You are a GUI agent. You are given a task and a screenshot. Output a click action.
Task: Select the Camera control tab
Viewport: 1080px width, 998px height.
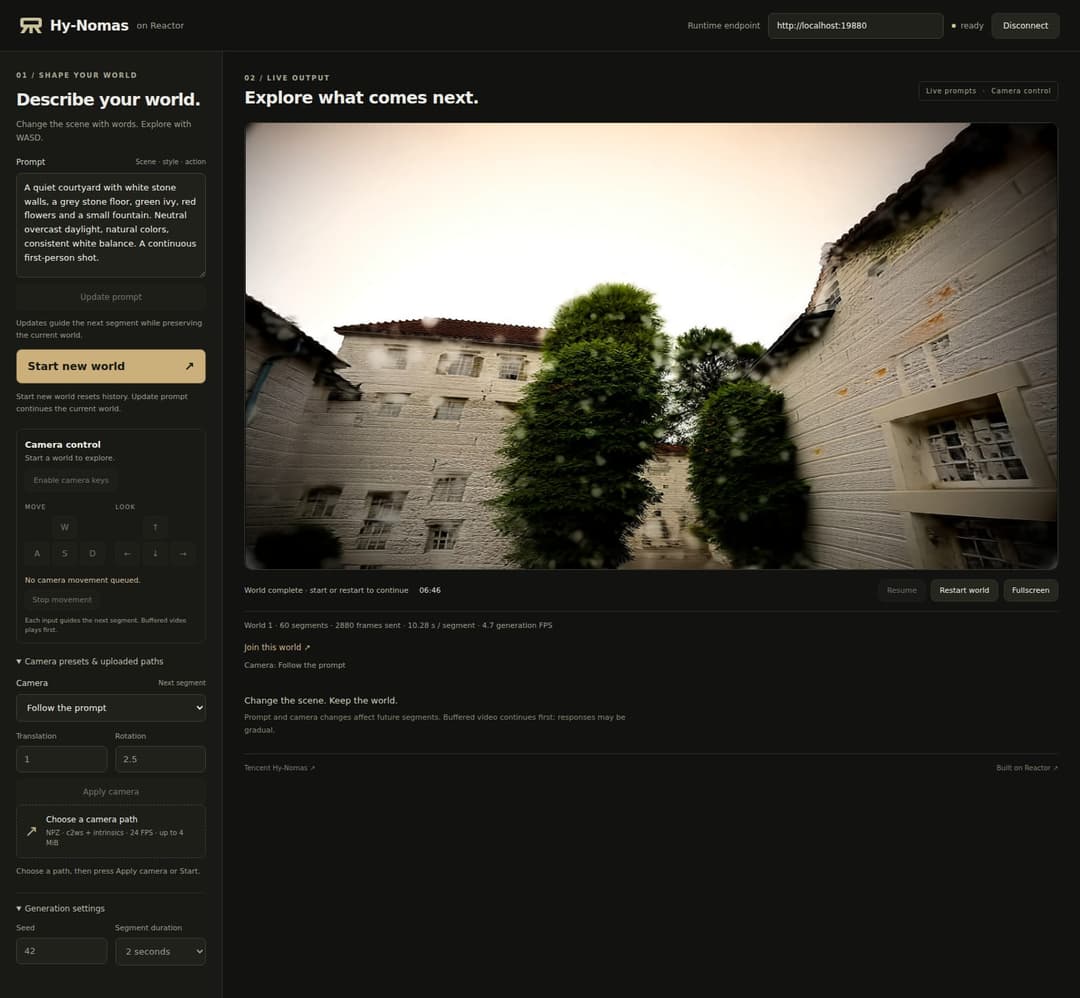(1021, 91)
